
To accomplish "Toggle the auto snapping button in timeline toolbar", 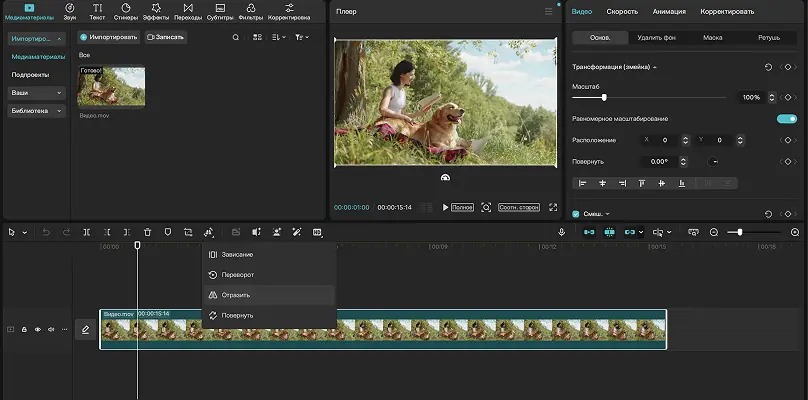I will point(610,232).
